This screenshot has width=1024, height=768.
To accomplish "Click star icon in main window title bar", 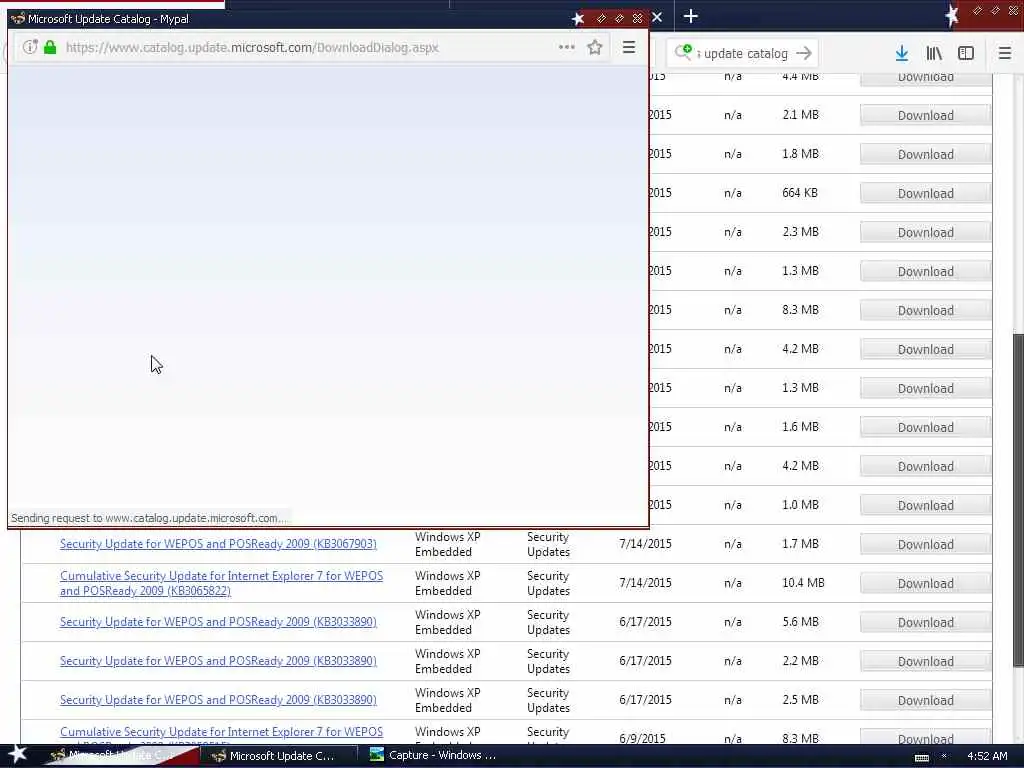I will 952,16.
